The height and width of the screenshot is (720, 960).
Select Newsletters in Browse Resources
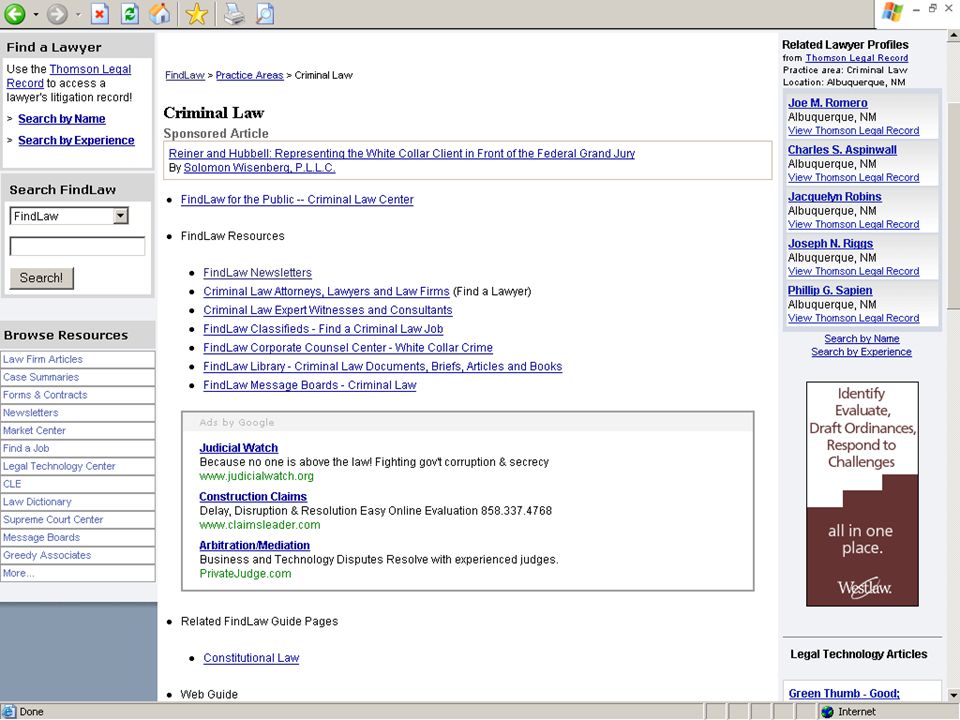(77, 413)
